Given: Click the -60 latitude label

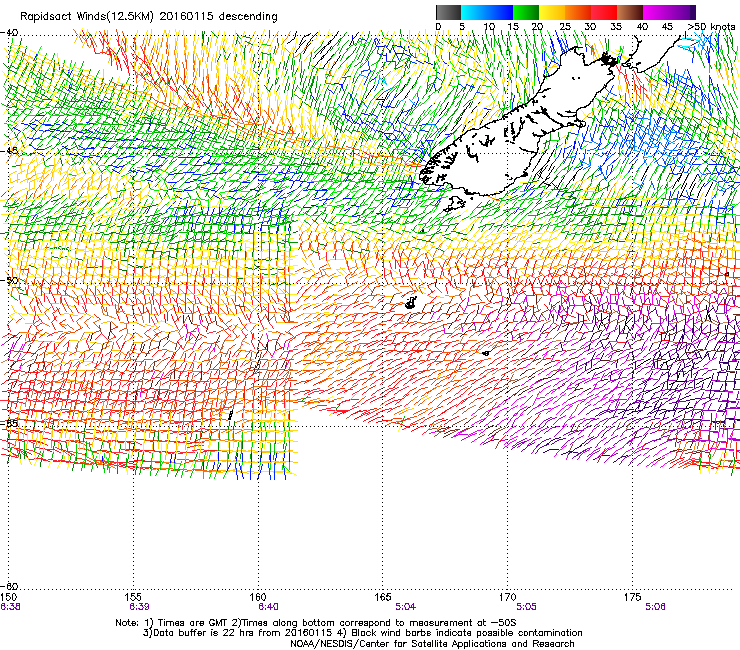Looking at the screenshot, I should coord(9,586).
